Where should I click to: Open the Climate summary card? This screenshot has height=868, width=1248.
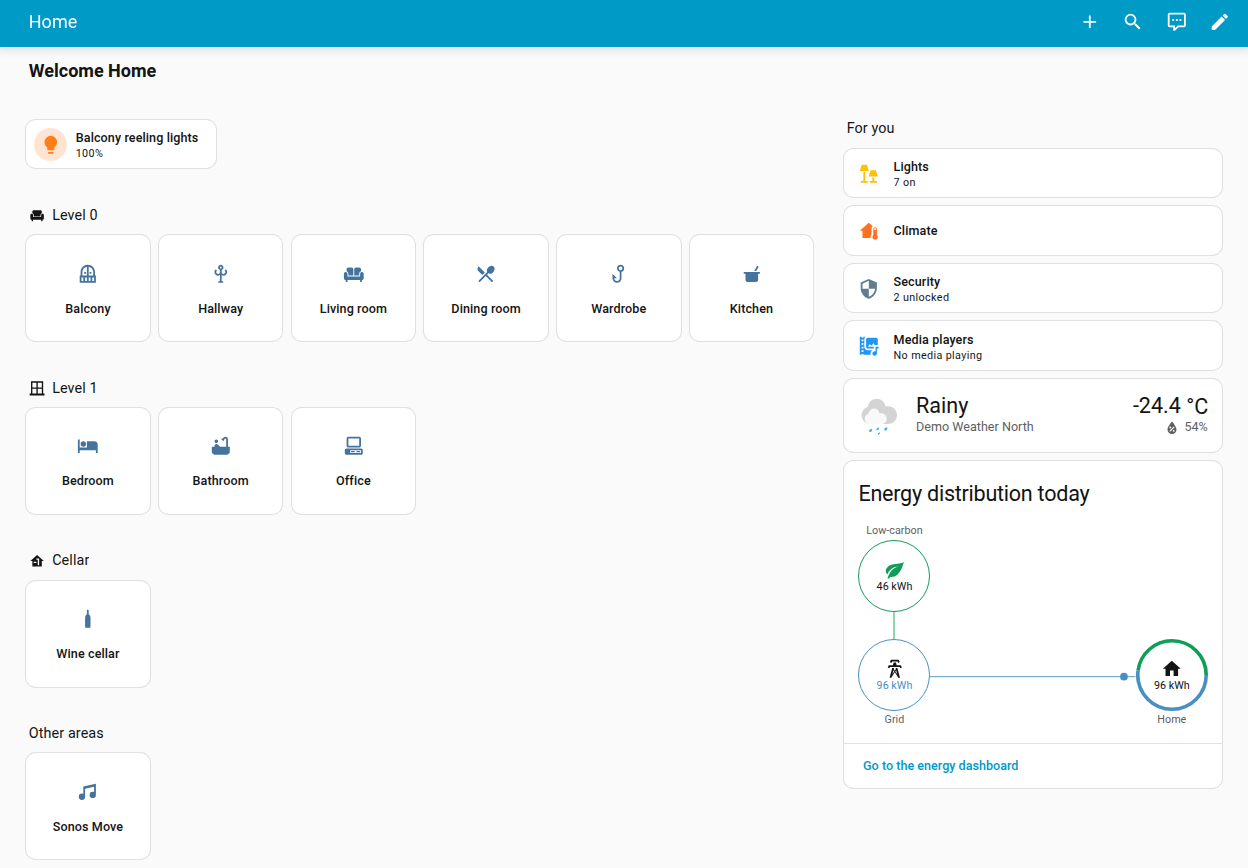point(1033,230)
